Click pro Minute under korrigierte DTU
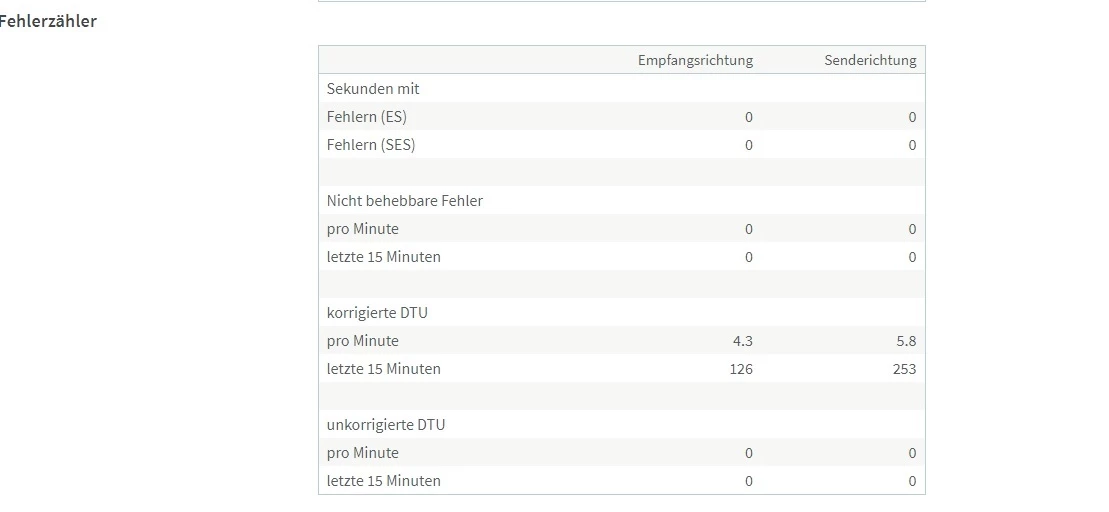Viewport: 1109px width, 512px height. [x=362, y=341]
